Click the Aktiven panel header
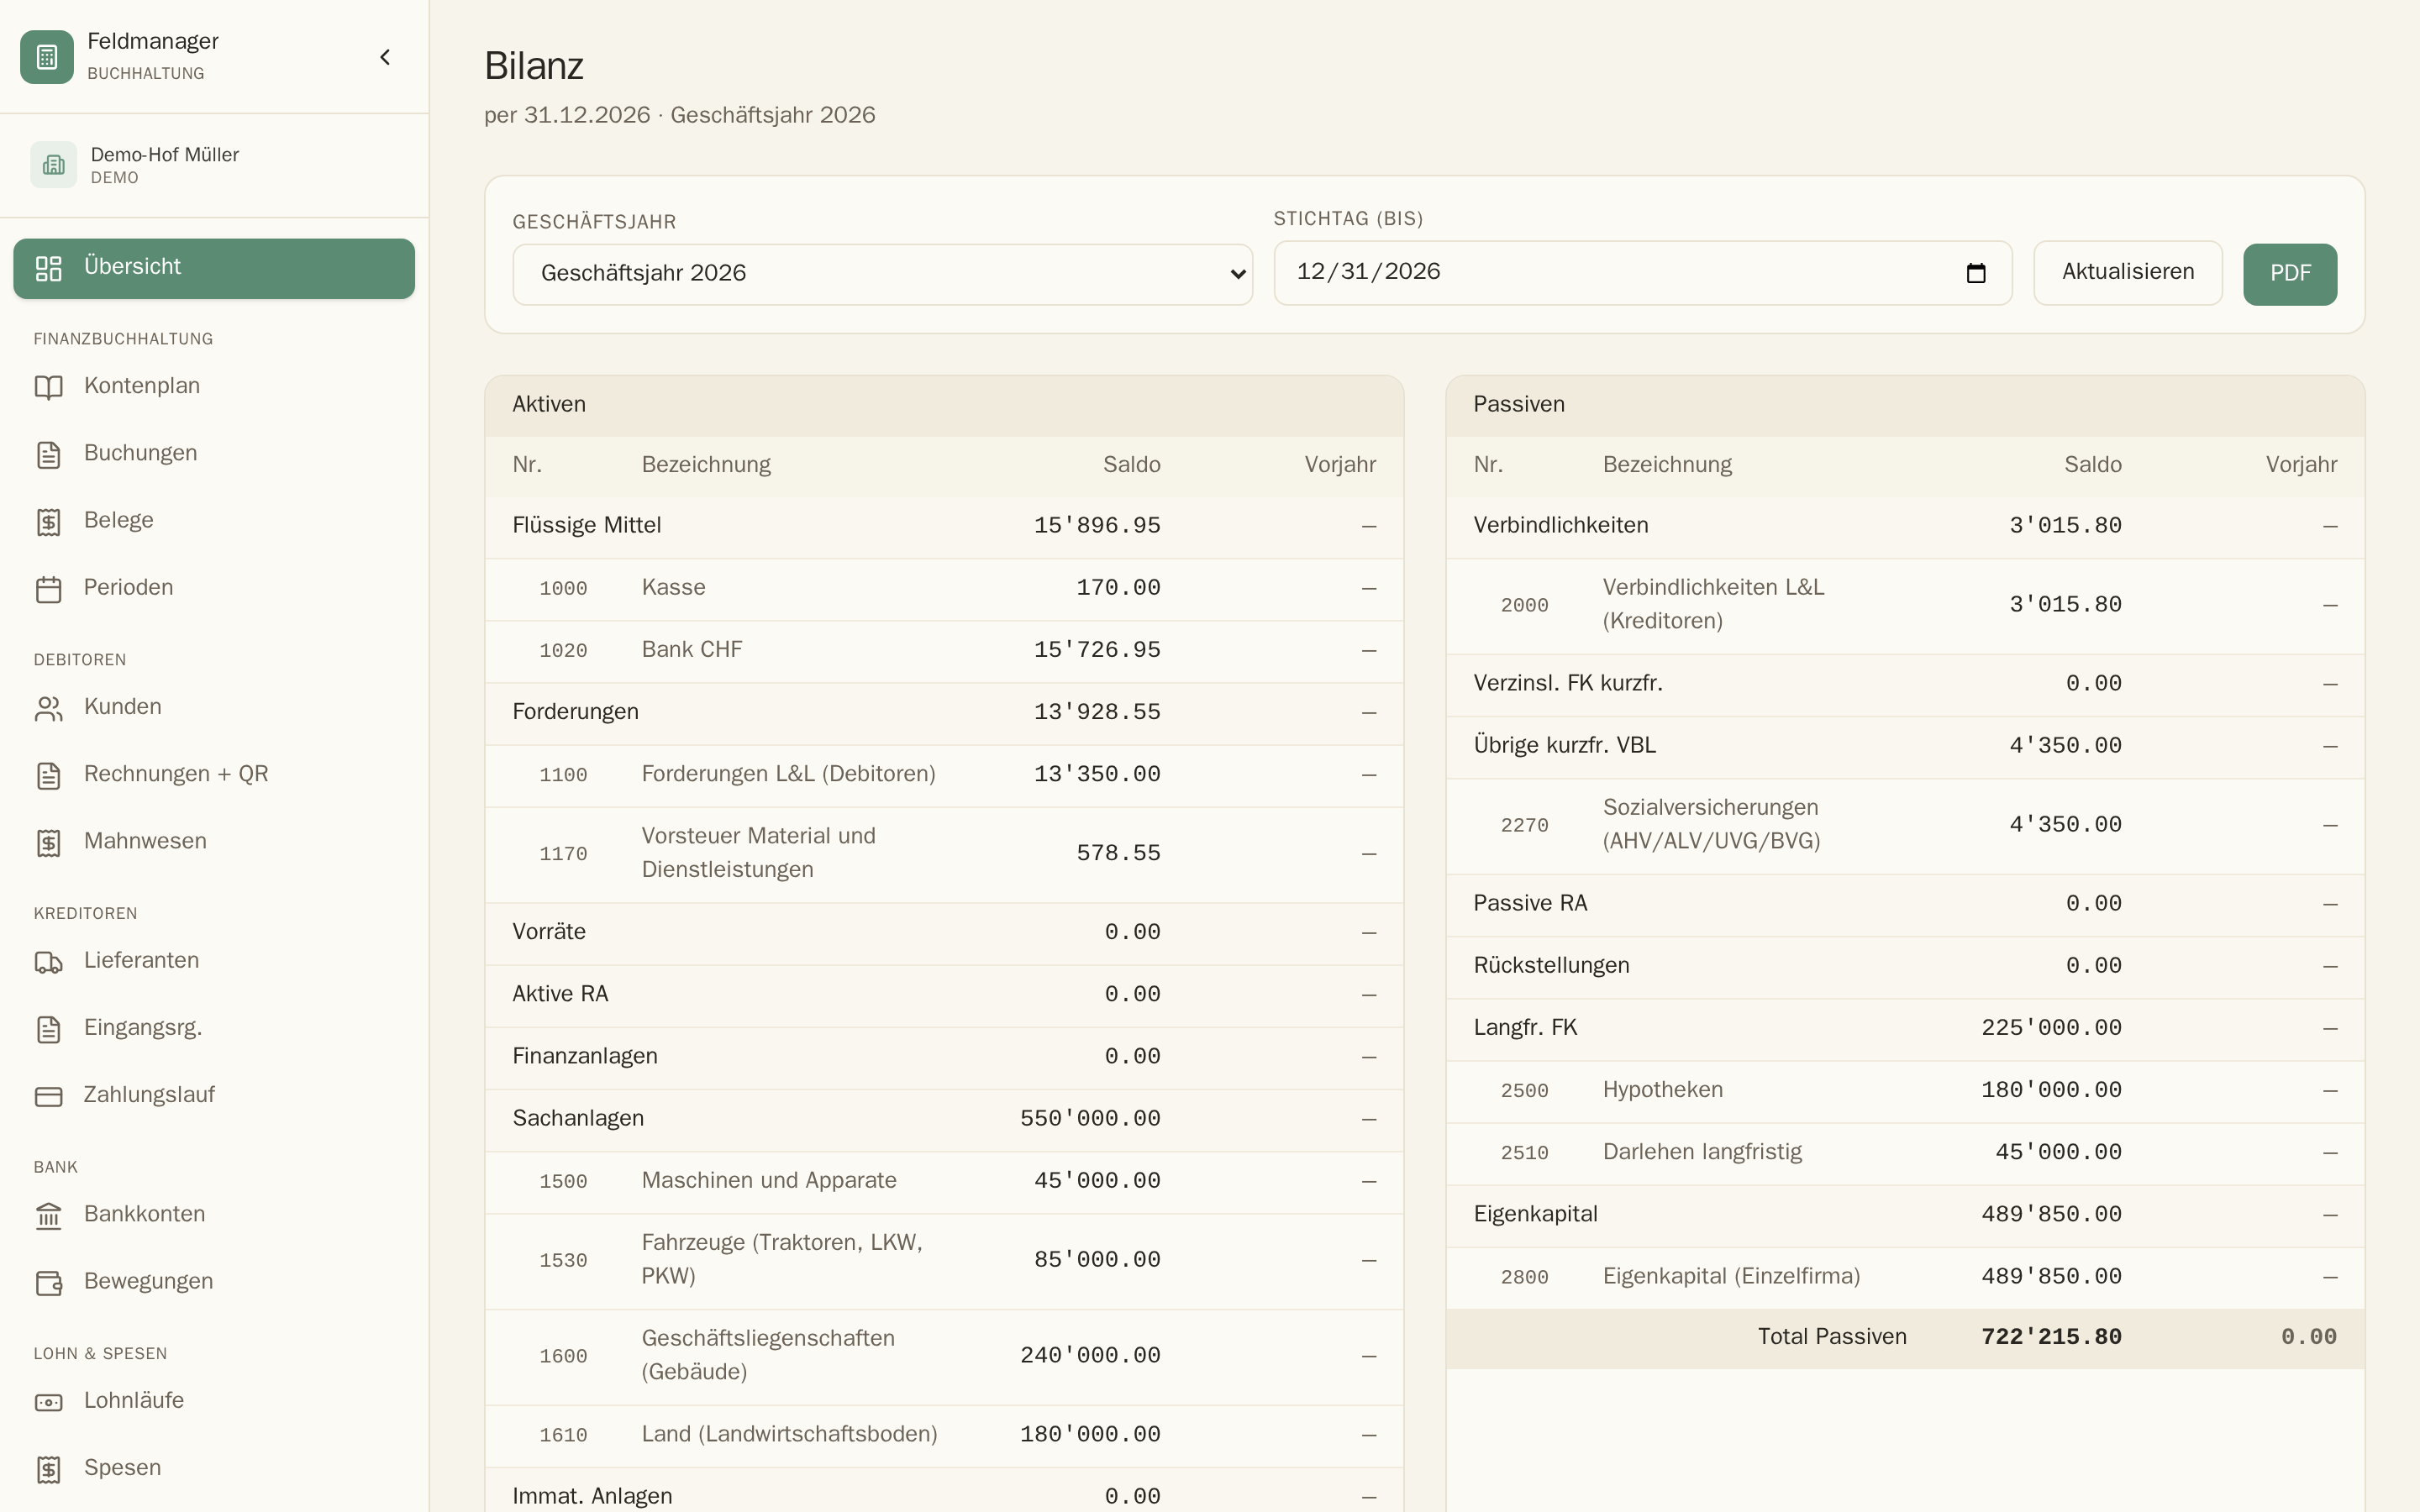 click(944, 406)
